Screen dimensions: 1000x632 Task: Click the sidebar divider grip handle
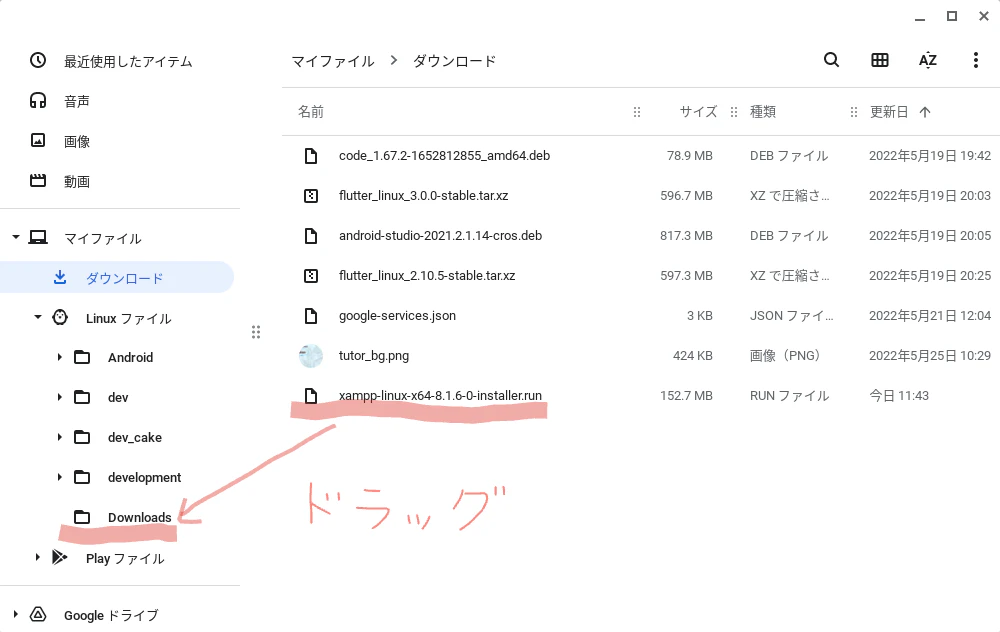(256, 332)
